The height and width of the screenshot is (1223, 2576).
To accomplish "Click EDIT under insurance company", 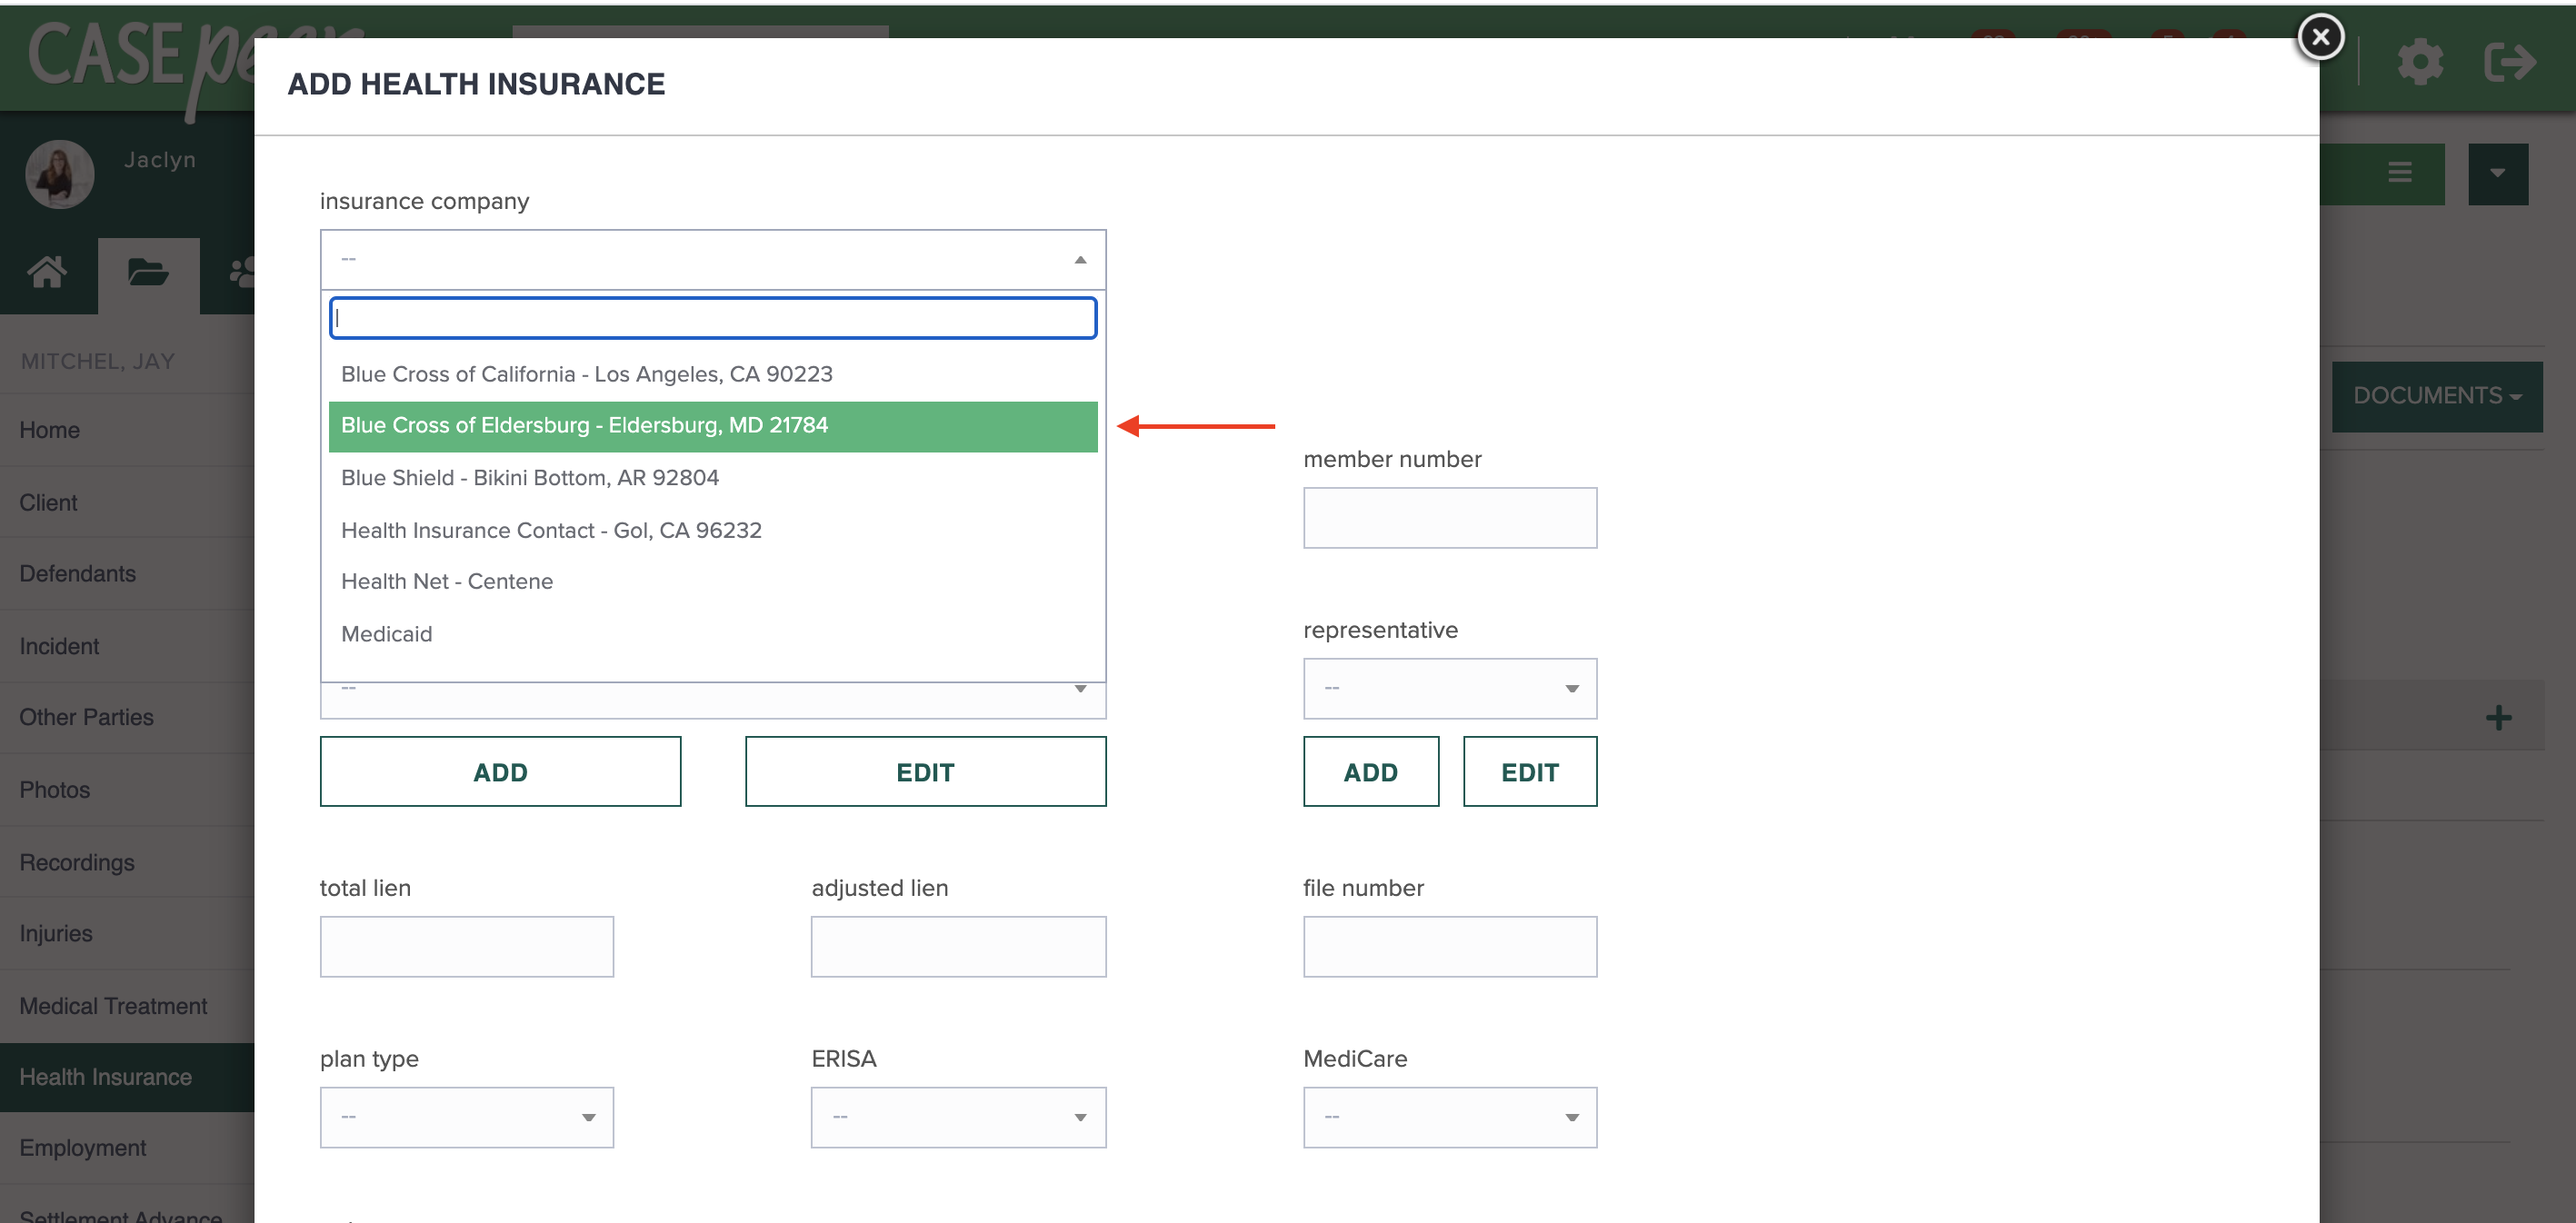I will pos(925,772).
